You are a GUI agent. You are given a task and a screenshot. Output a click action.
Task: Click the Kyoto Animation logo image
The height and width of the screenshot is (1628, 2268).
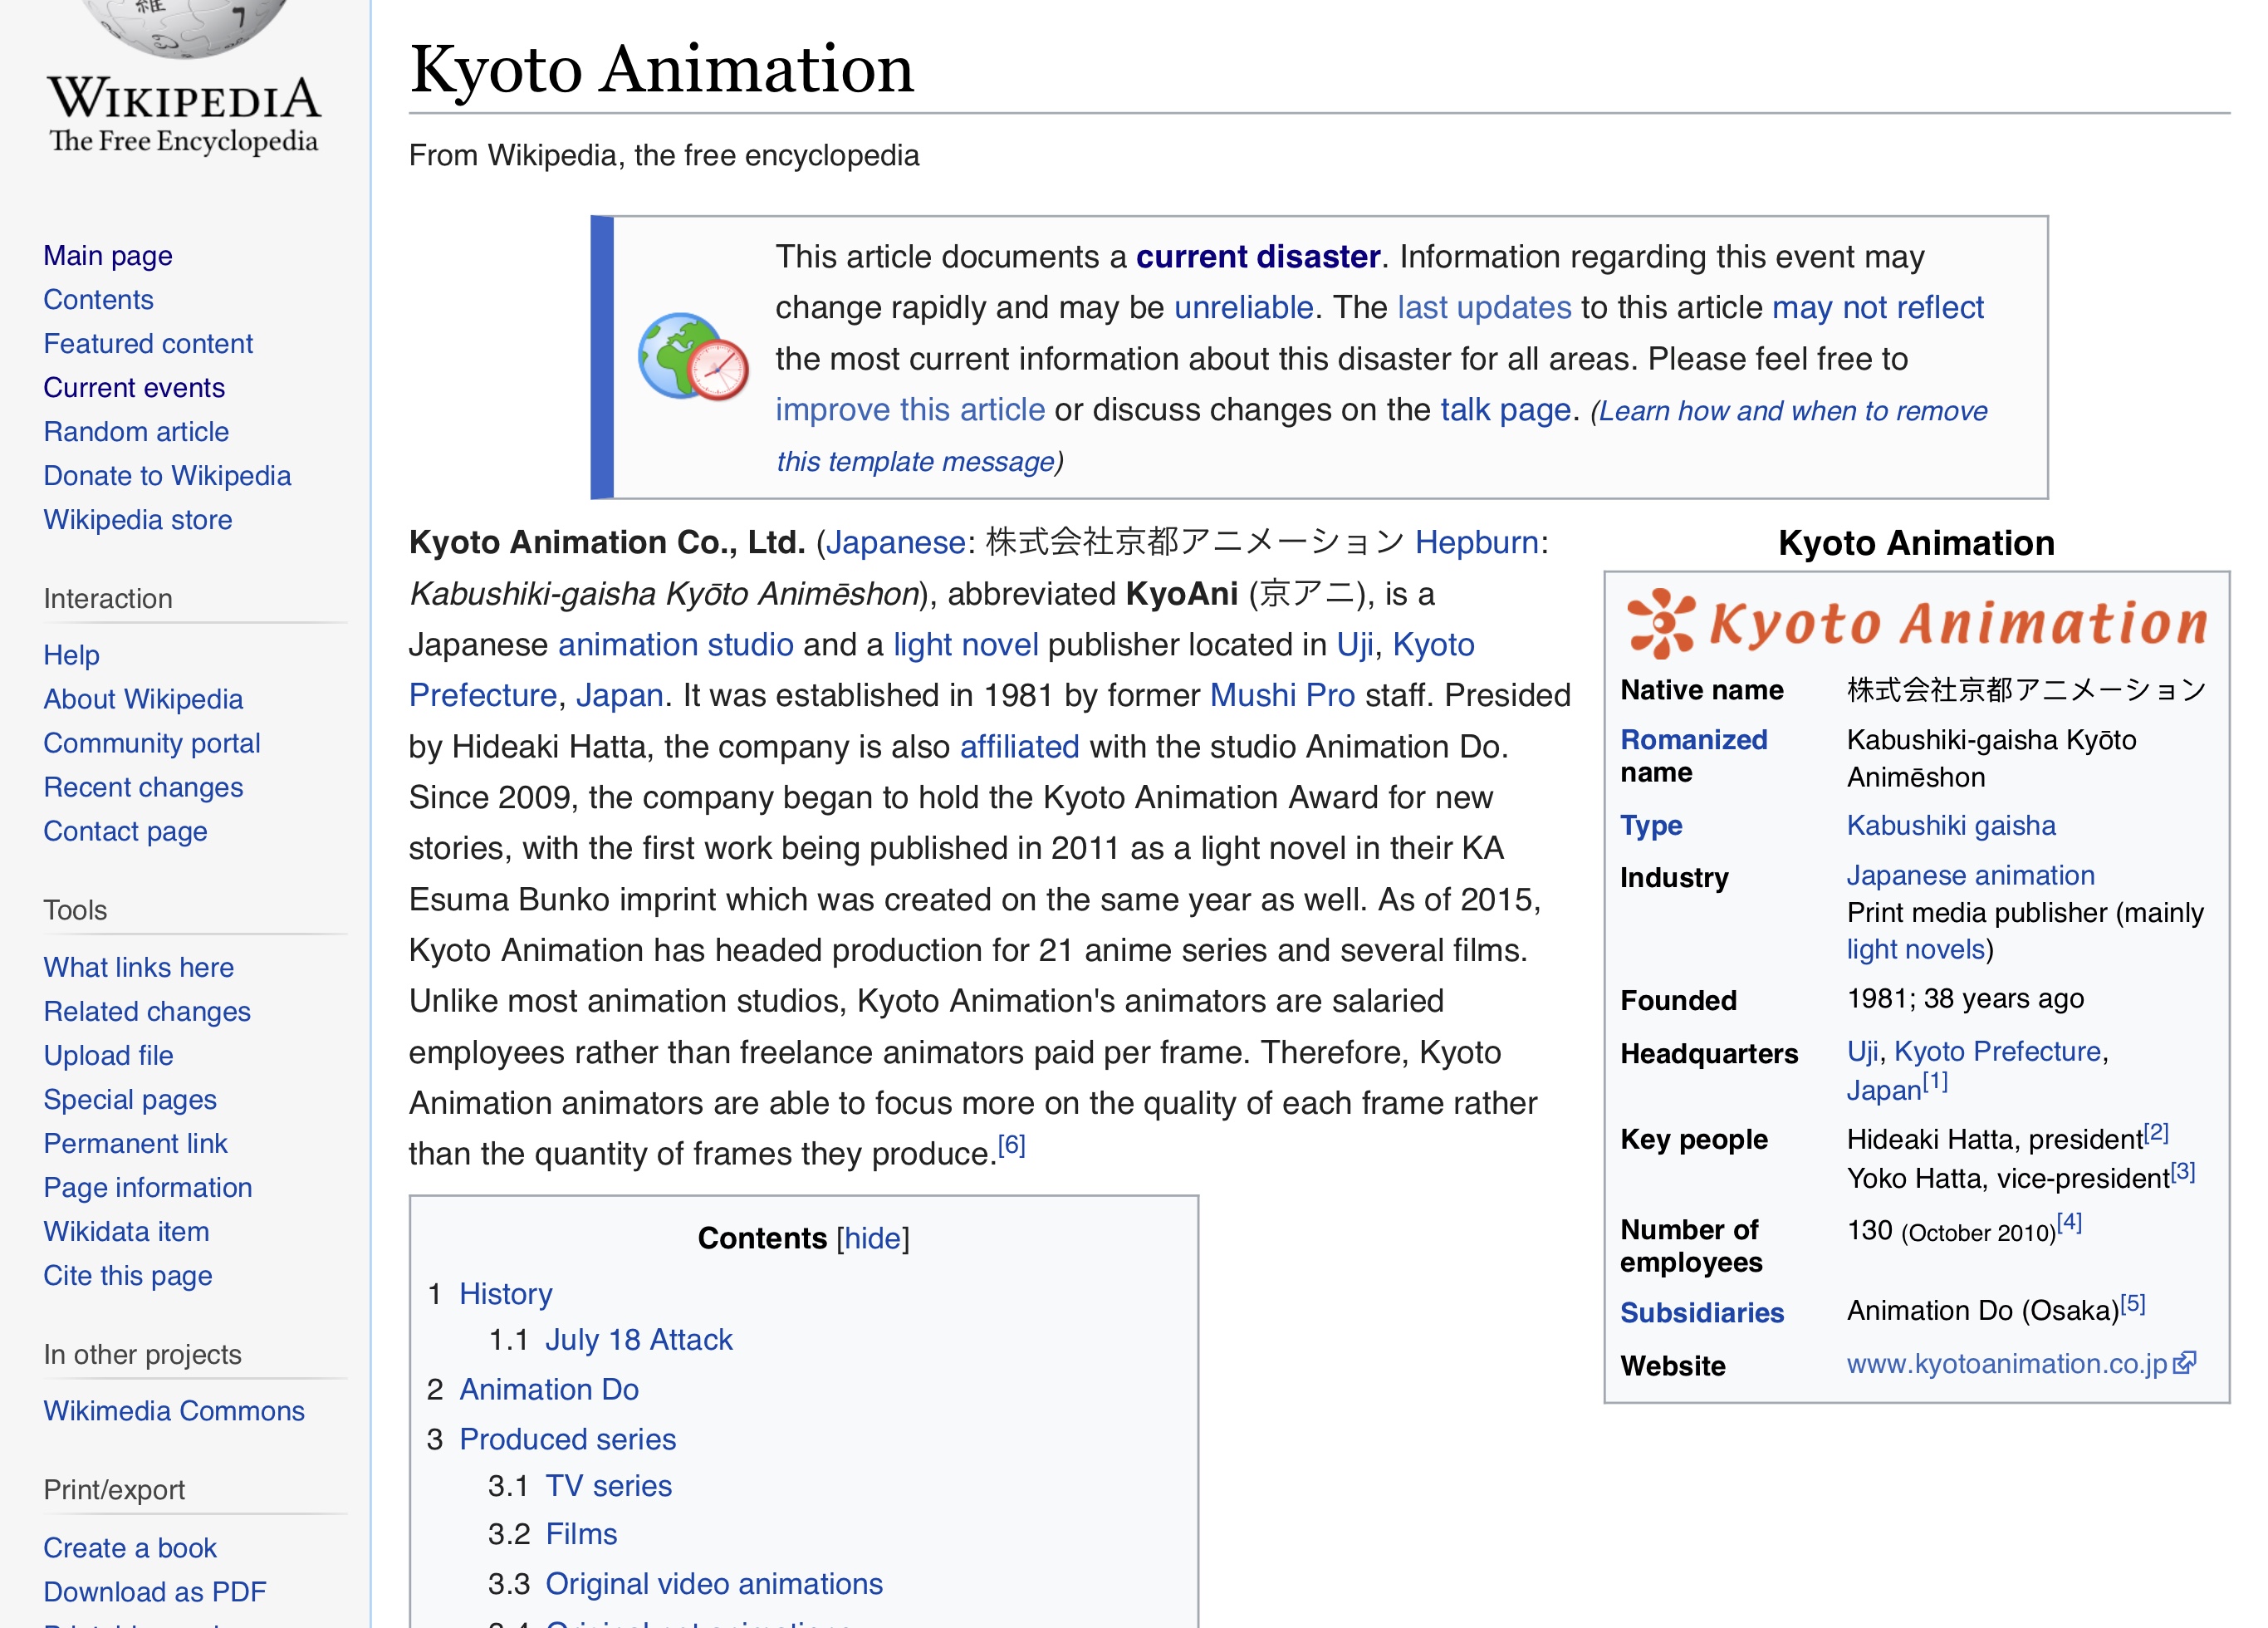[x=1917, y=623]
